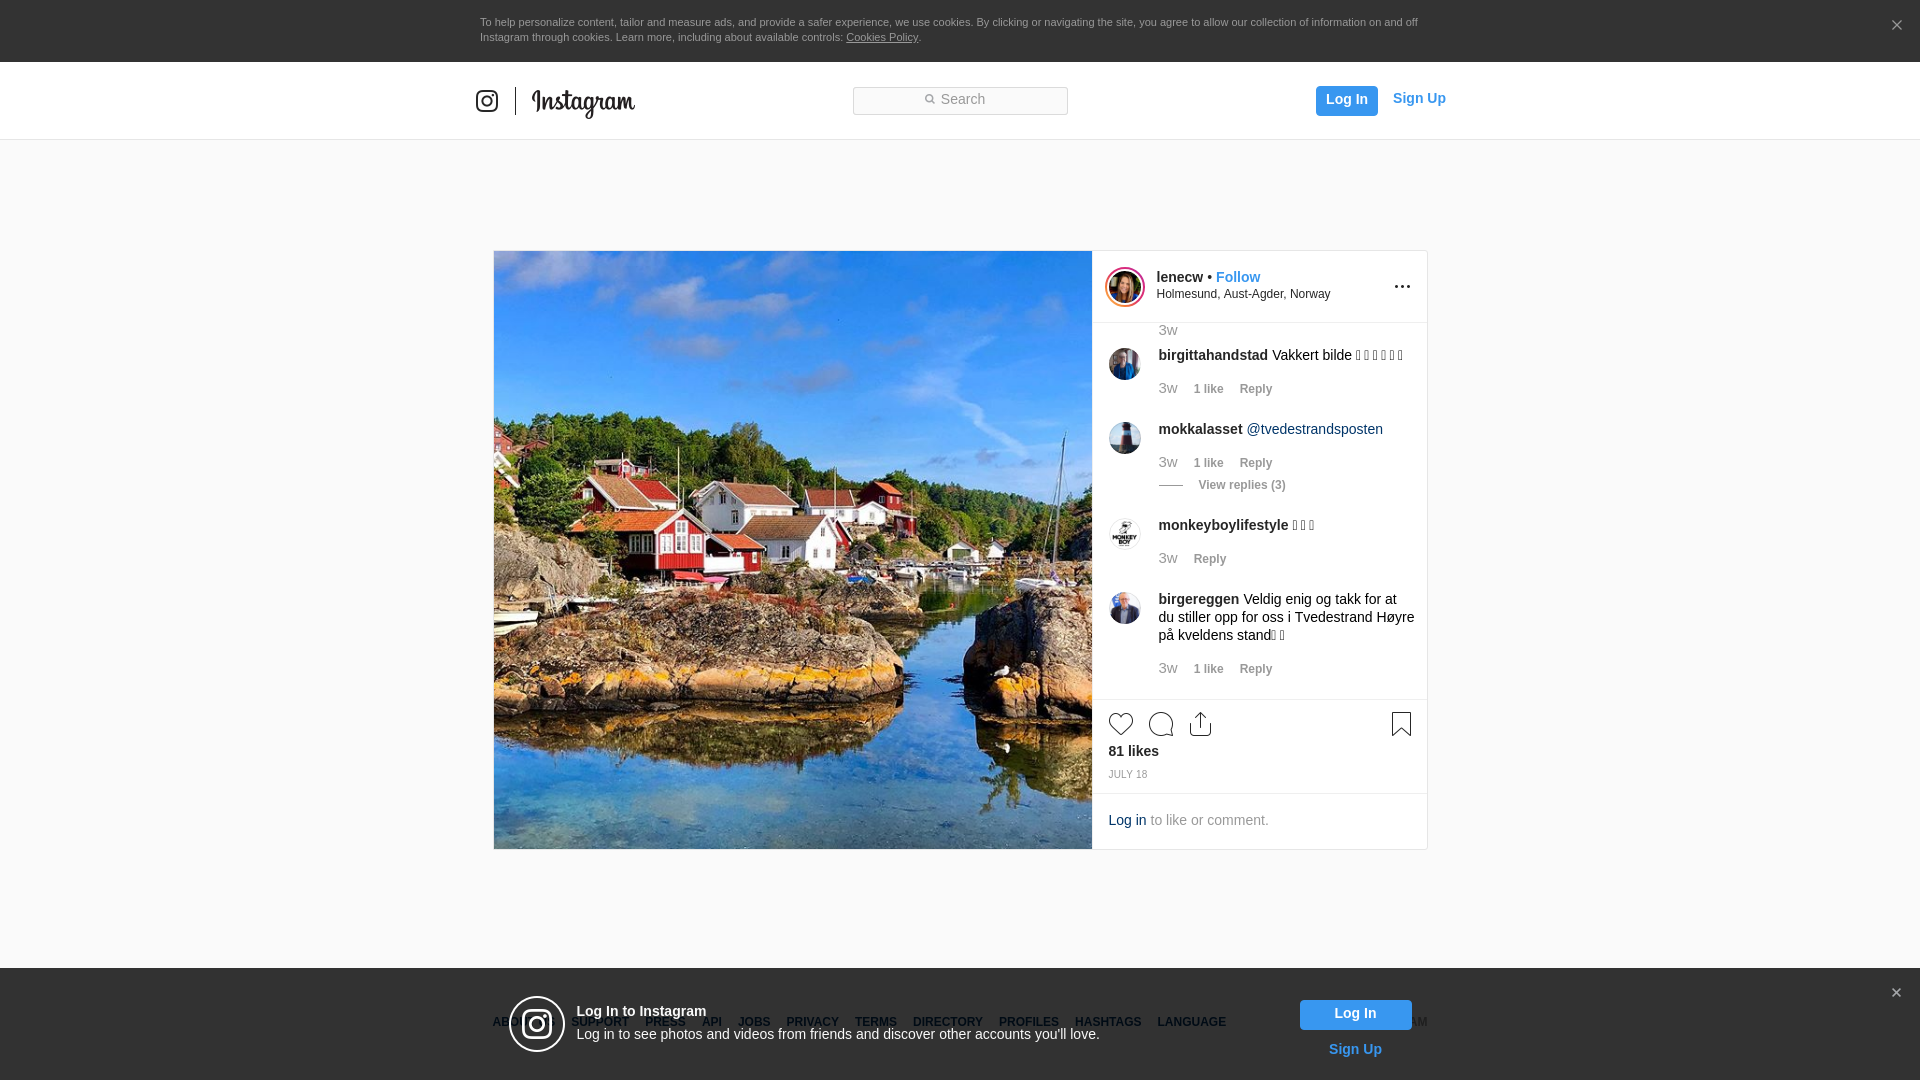Open the Norwegian harbor photo

coord(792,550)
